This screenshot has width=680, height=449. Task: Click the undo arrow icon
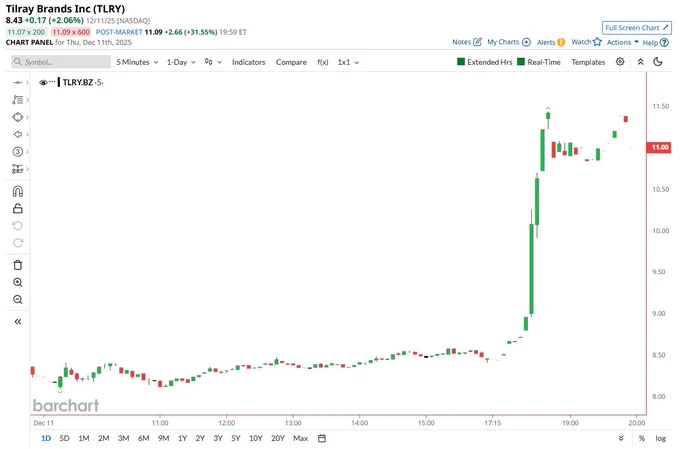[18, 226]
